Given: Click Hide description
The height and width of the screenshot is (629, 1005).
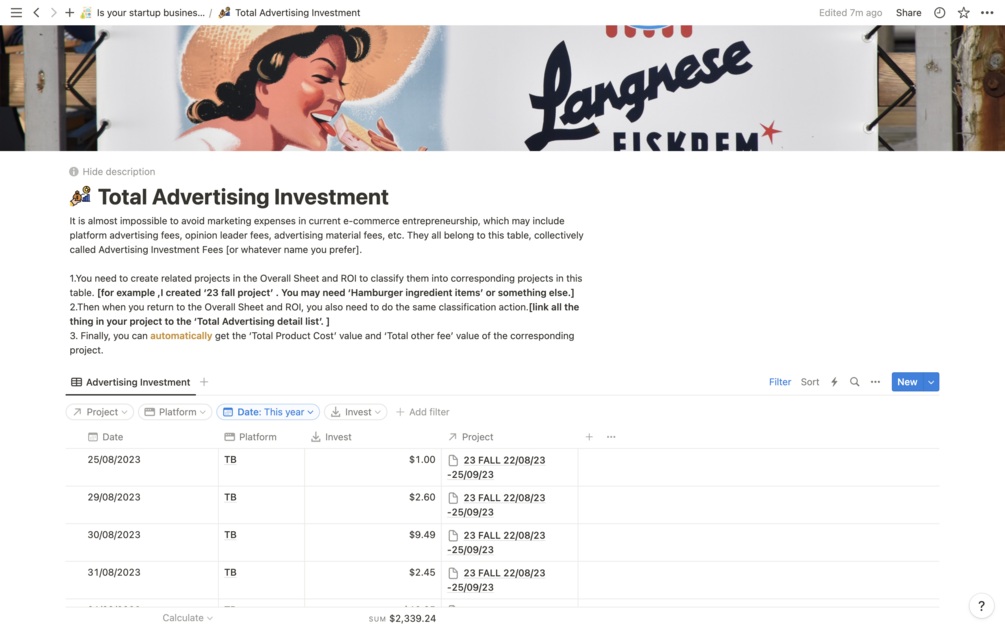Looking at the screenshot, I should pyautogui.click(x=112, y=172).
